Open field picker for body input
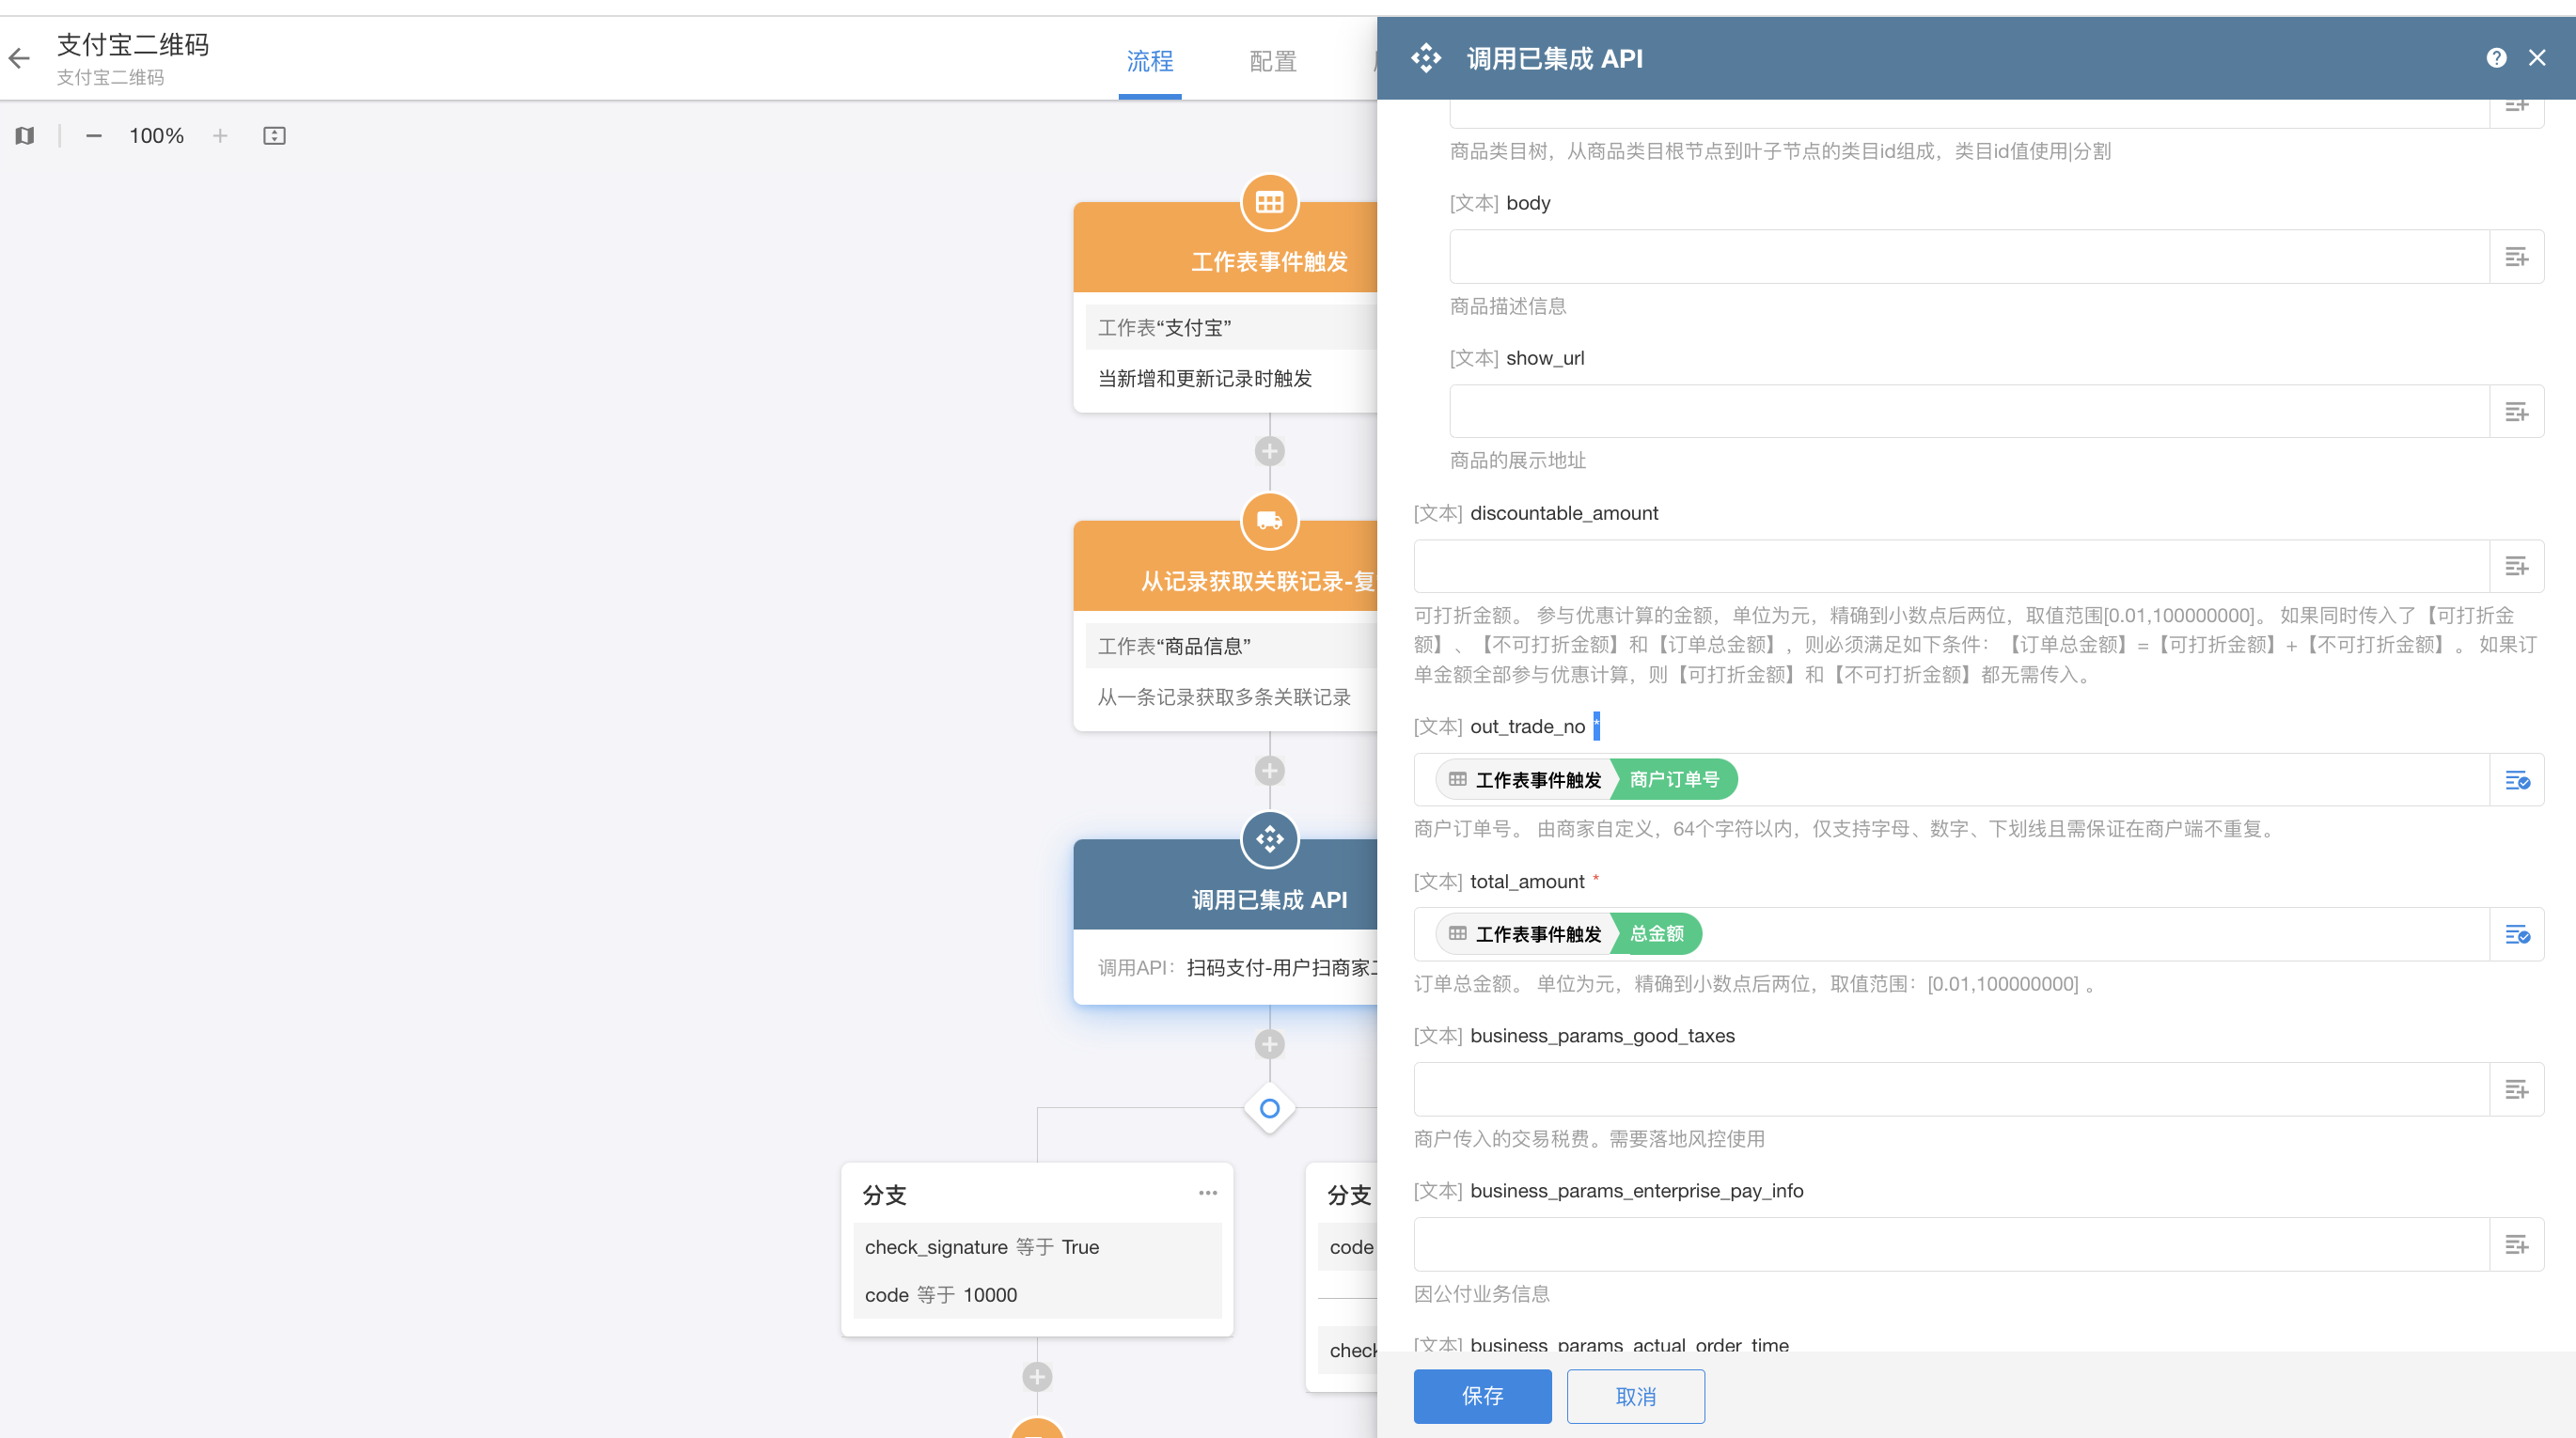 tap(2516, 257)
